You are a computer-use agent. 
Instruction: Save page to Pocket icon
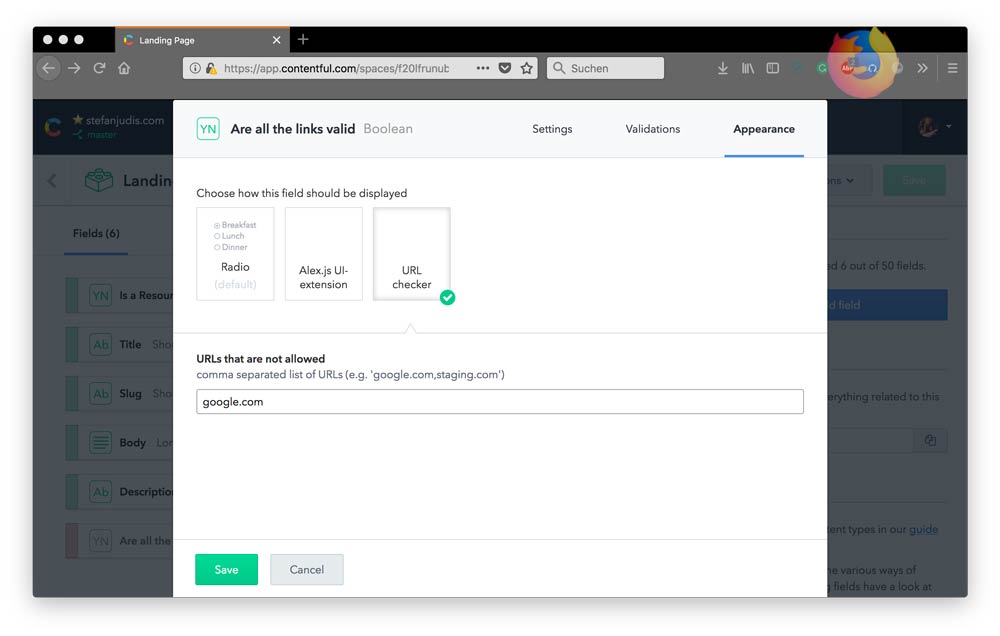(x=504, y=68)
